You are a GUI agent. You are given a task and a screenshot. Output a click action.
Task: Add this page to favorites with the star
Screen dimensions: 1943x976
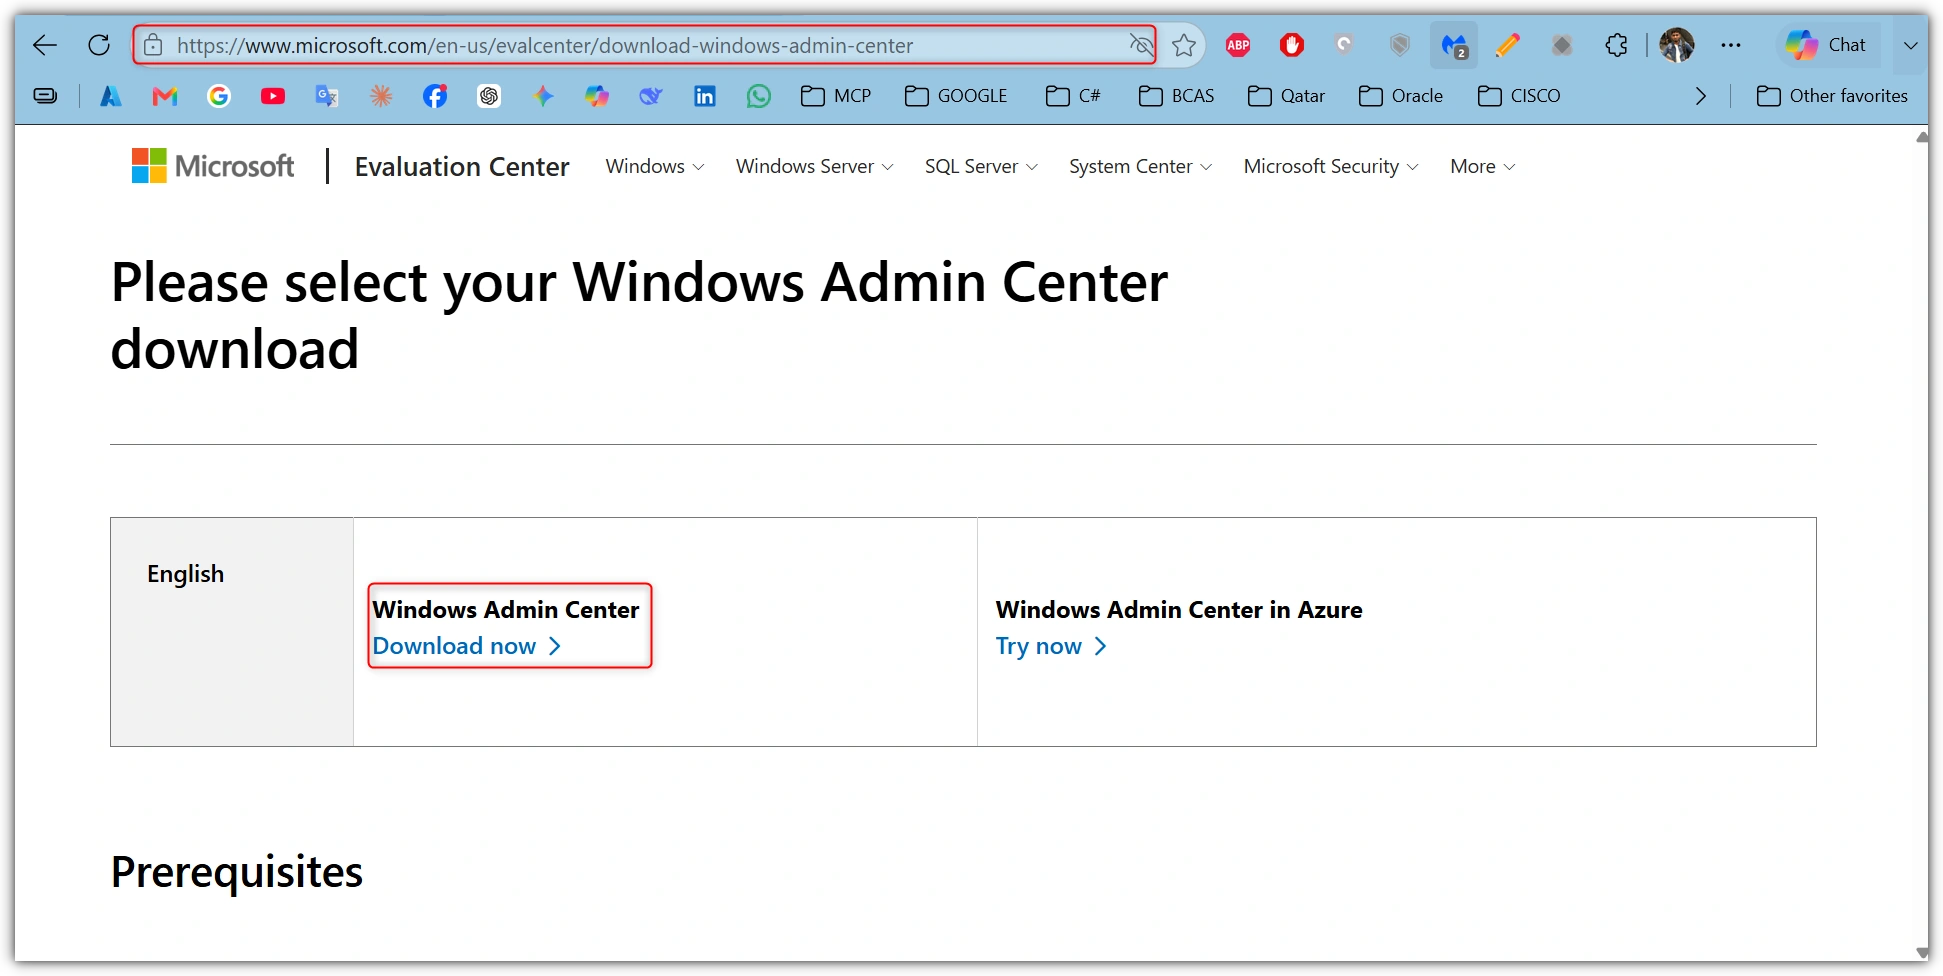point(1184,45)
